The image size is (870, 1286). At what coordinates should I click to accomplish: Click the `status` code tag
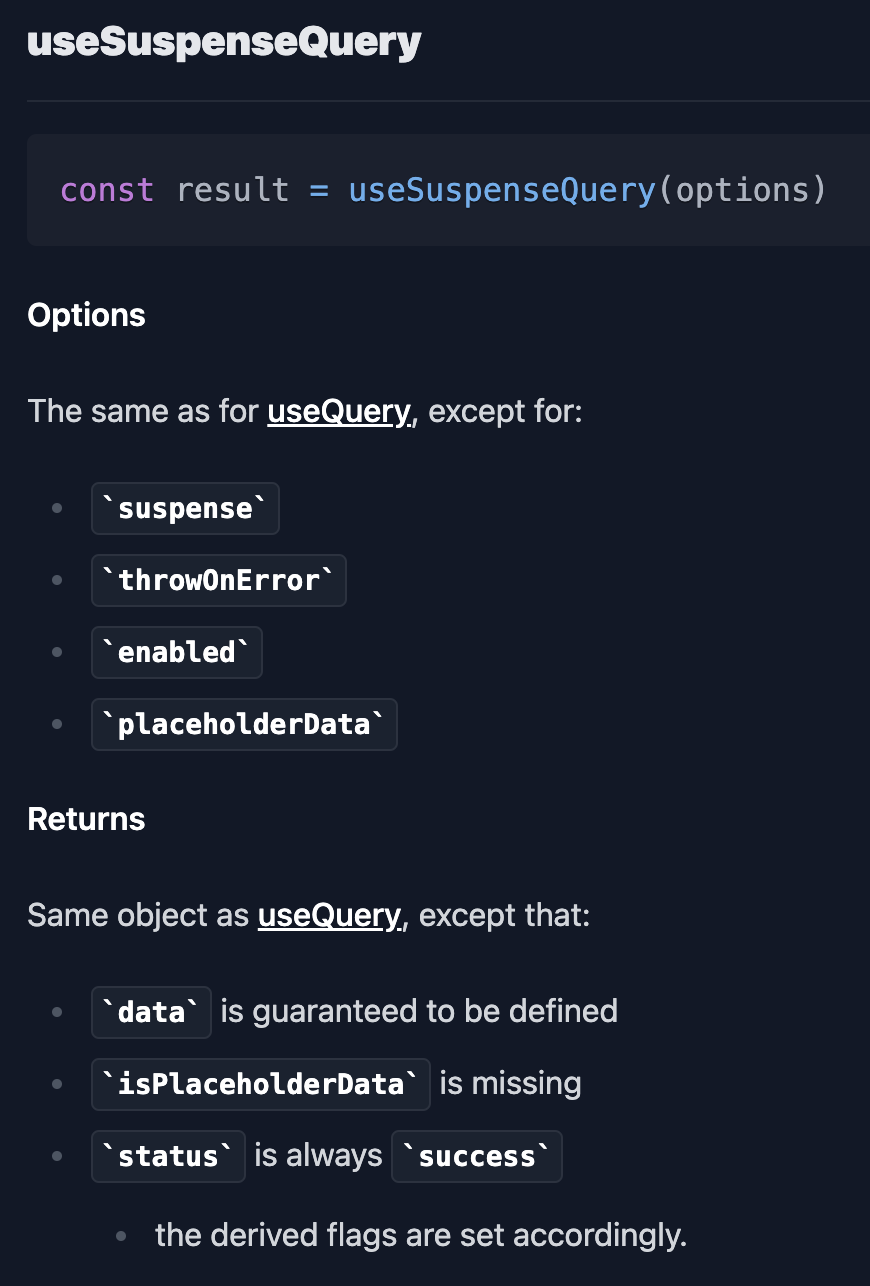tap(168, 1156)
